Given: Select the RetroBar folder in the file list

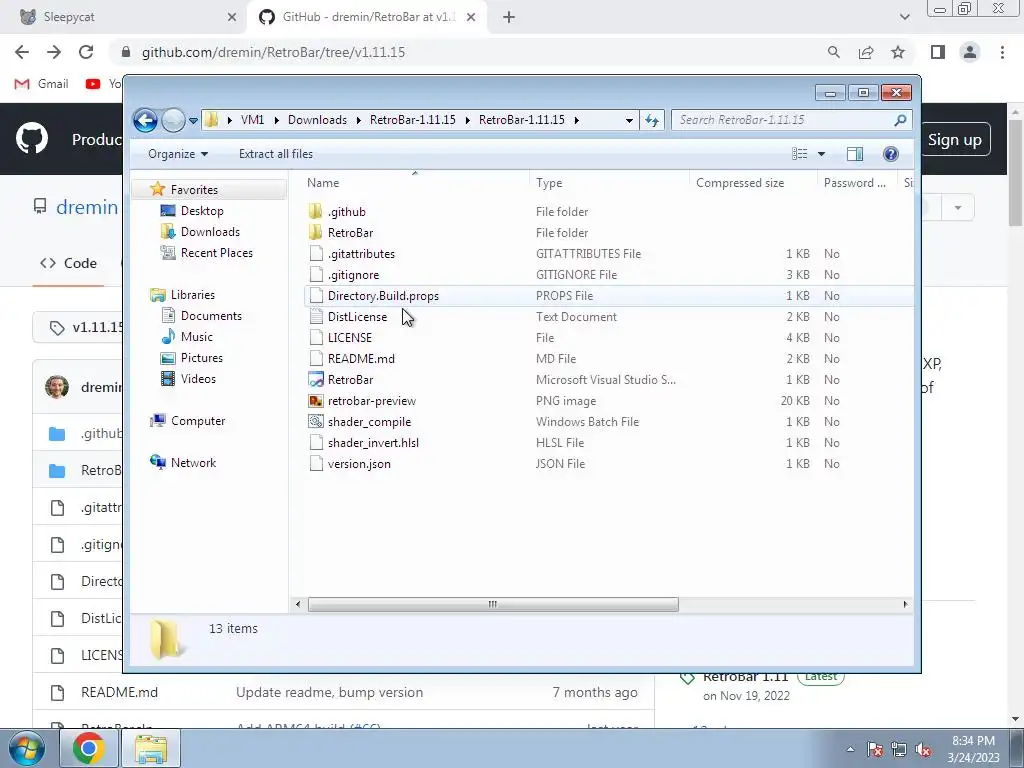Looking at the screenshot, I should click(x=351, y=232).
